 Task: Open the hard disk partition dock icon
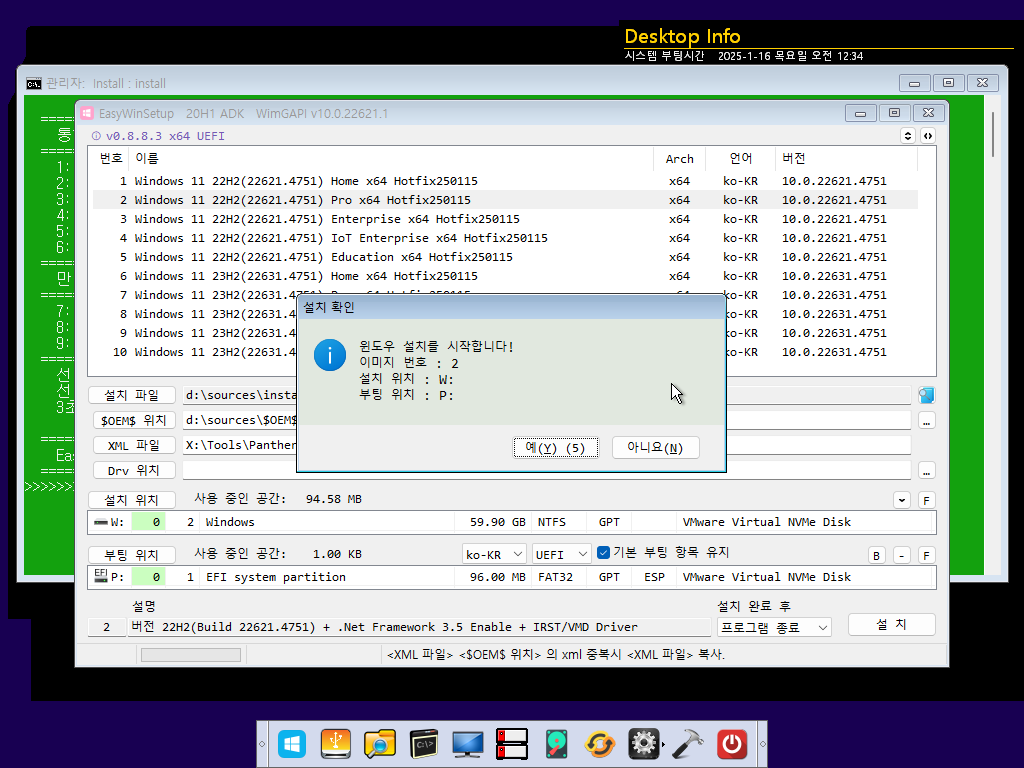[x=556, y=744]
